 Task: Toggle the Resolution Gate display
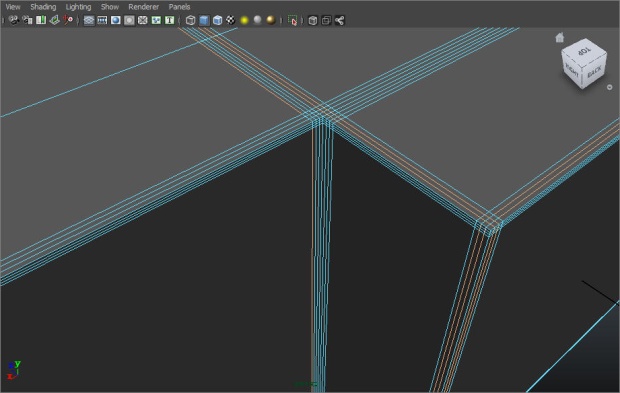point(115,20)
